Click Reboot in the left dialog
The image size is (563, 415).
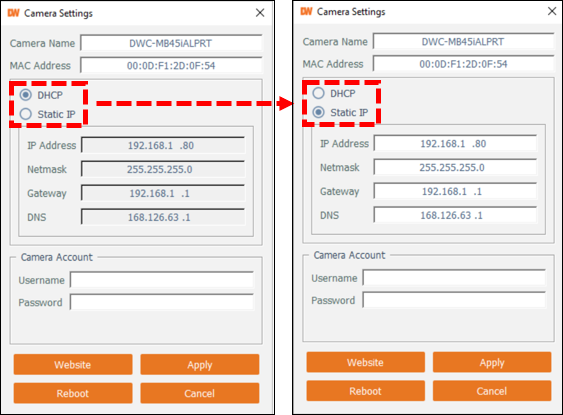[73, 393]
